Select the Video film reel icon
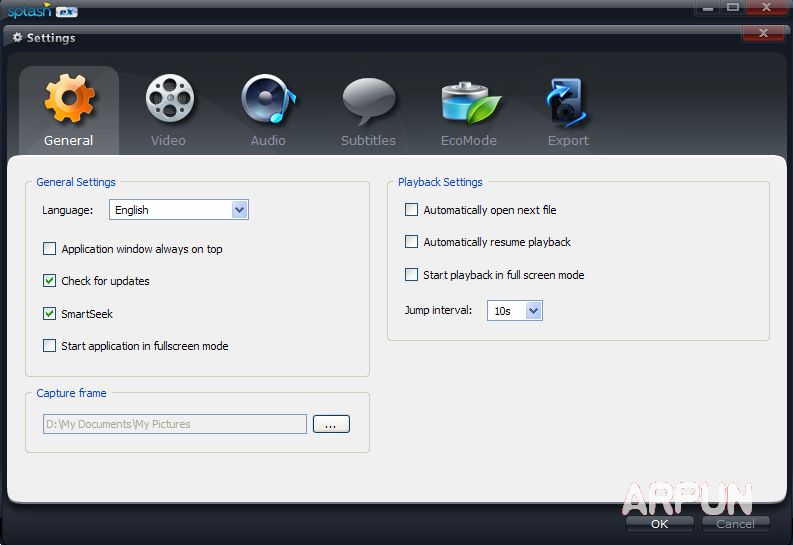Screen dimensions: 793x545 (x=168, y=100)
